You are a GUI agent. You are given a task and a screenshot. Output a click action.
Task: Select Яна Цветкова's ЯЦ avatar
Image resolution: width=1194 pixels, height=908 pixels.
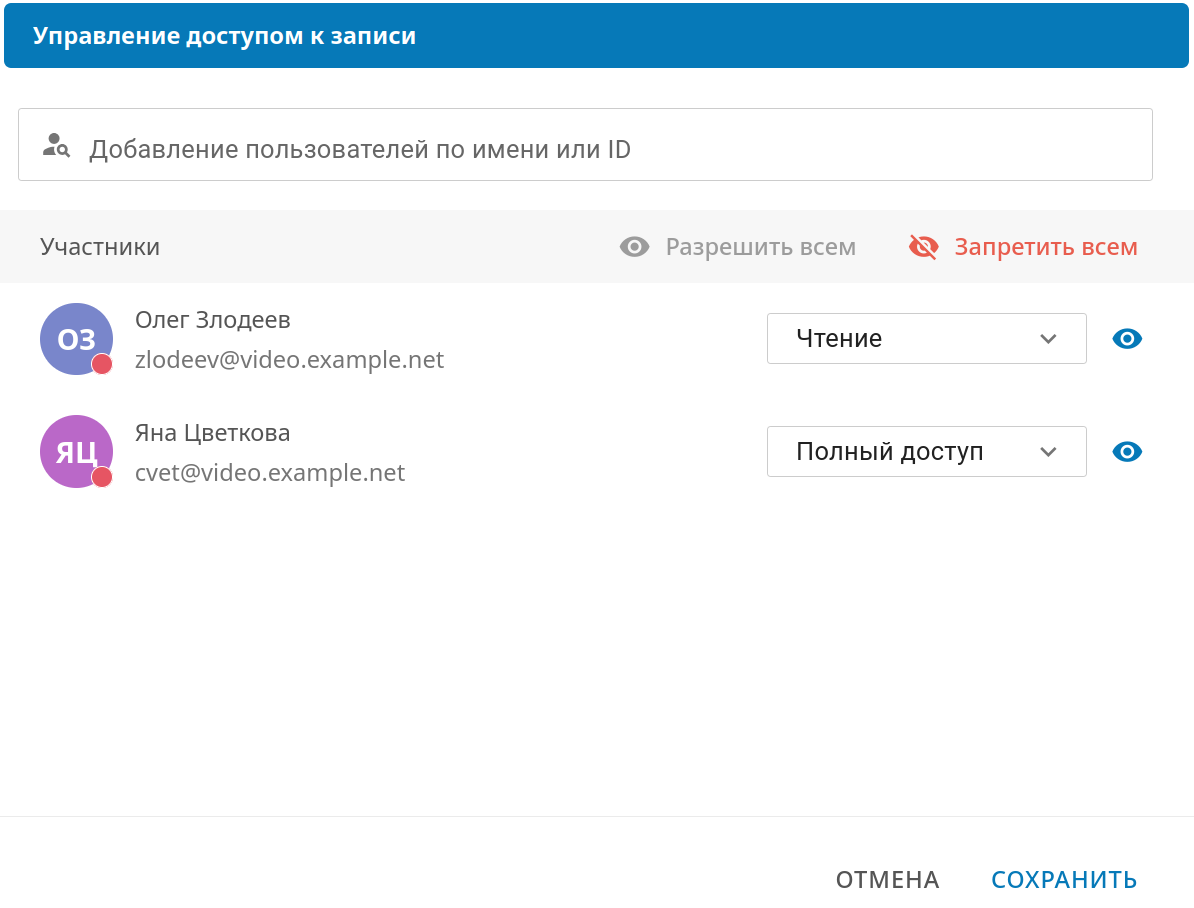pyautogui.click(x=76, y=451)
